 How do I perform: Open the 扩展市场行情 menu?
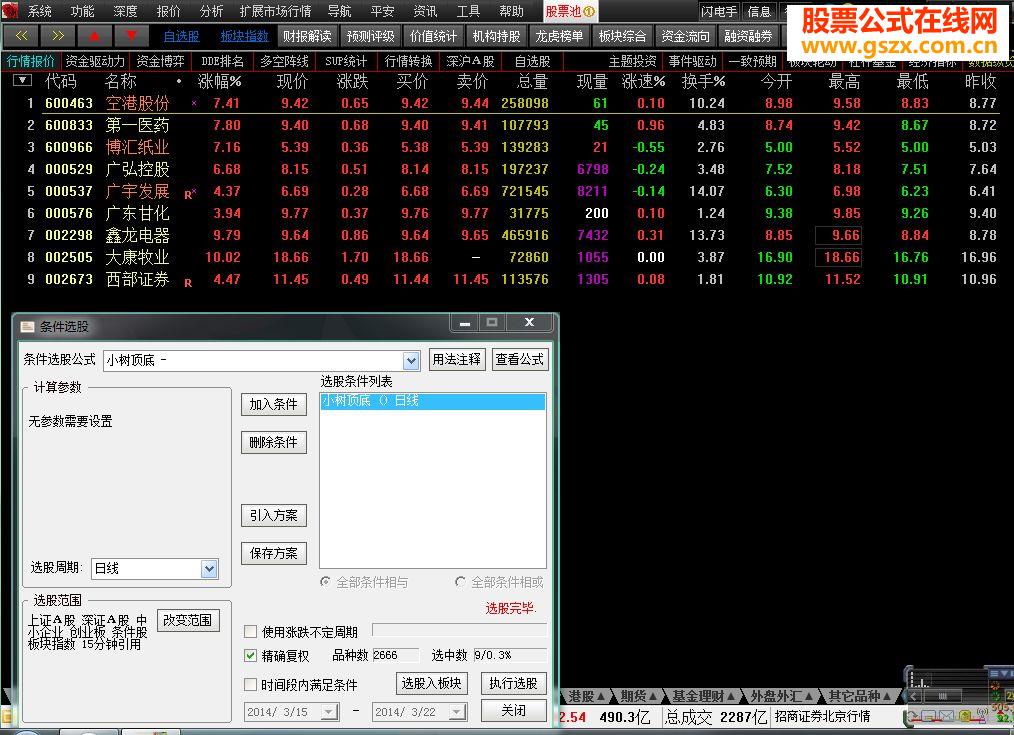pyautogui.click(x=275, y=11)
